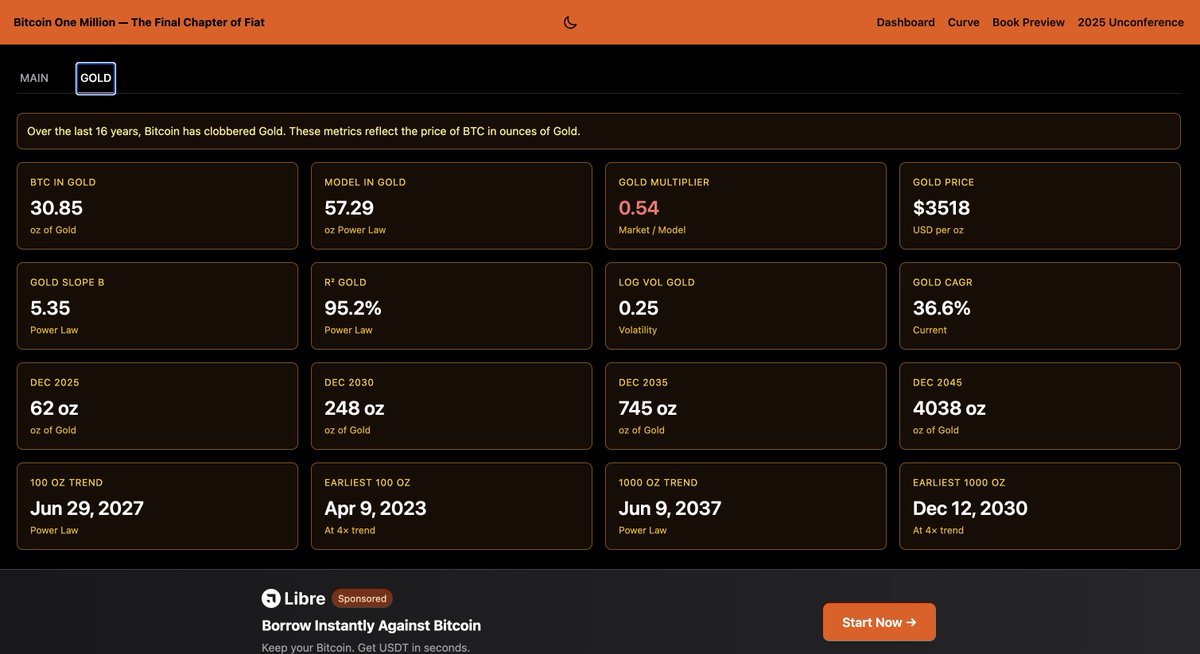Click the Dec 2030 248 oz value
This screenshot has width=1200, height=654.
(354, 408)
